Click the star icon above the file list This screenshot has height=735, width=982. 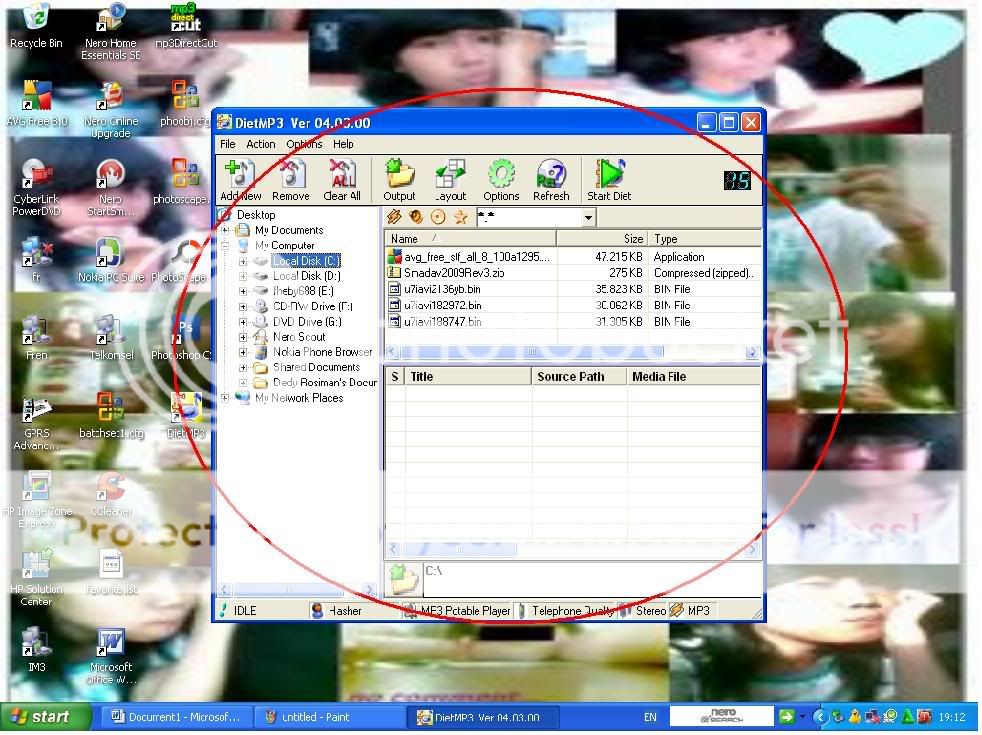(461, 217)
